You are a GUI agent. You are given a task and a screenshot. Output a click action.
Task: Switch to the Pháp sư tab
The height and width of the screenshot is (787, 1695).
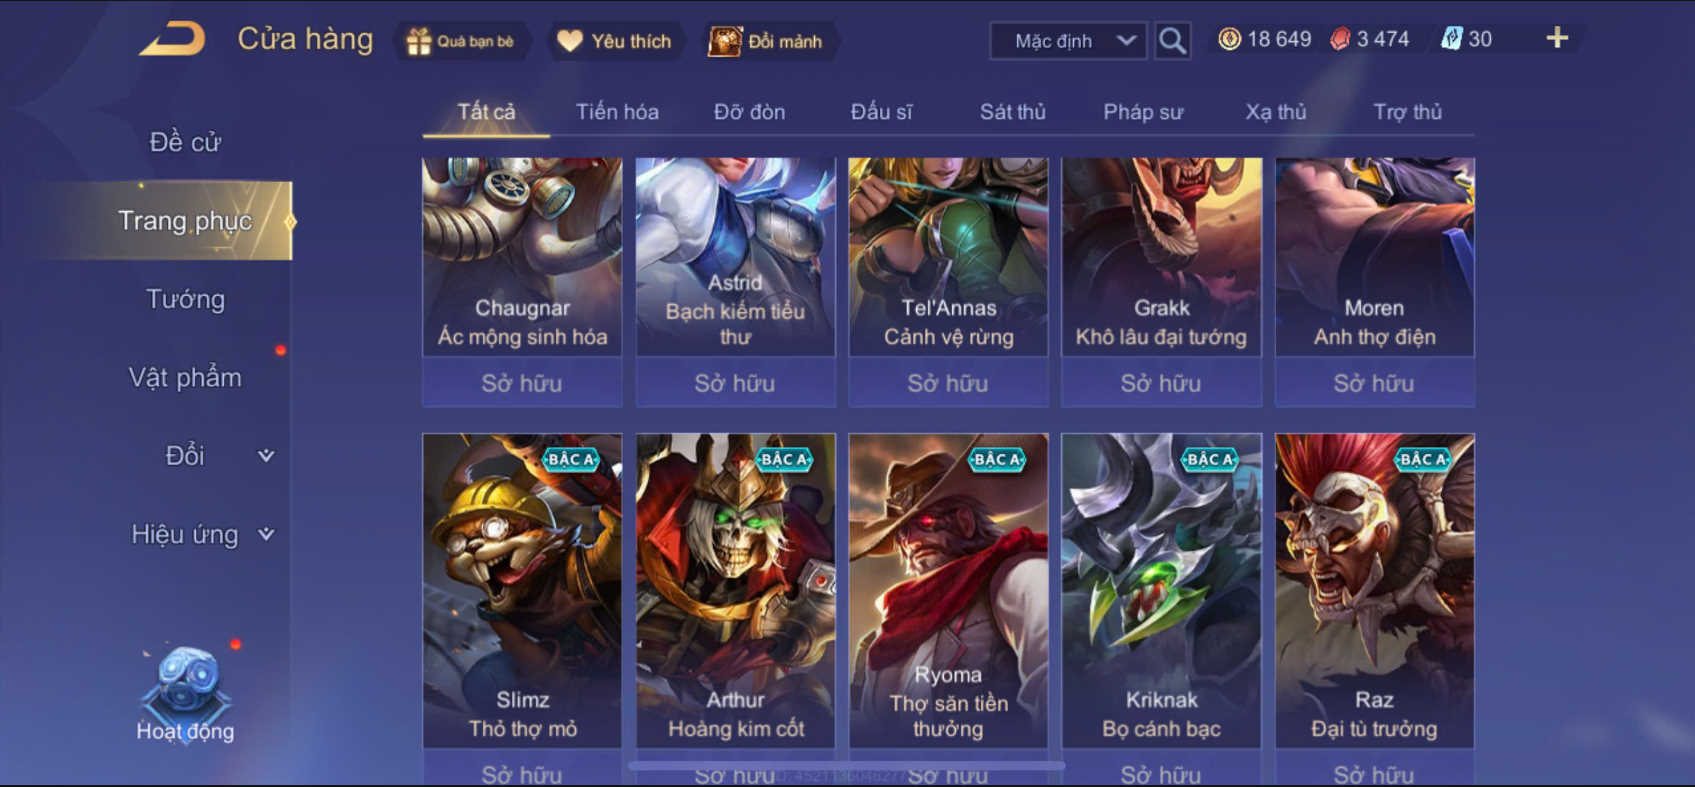[1143, 112]
